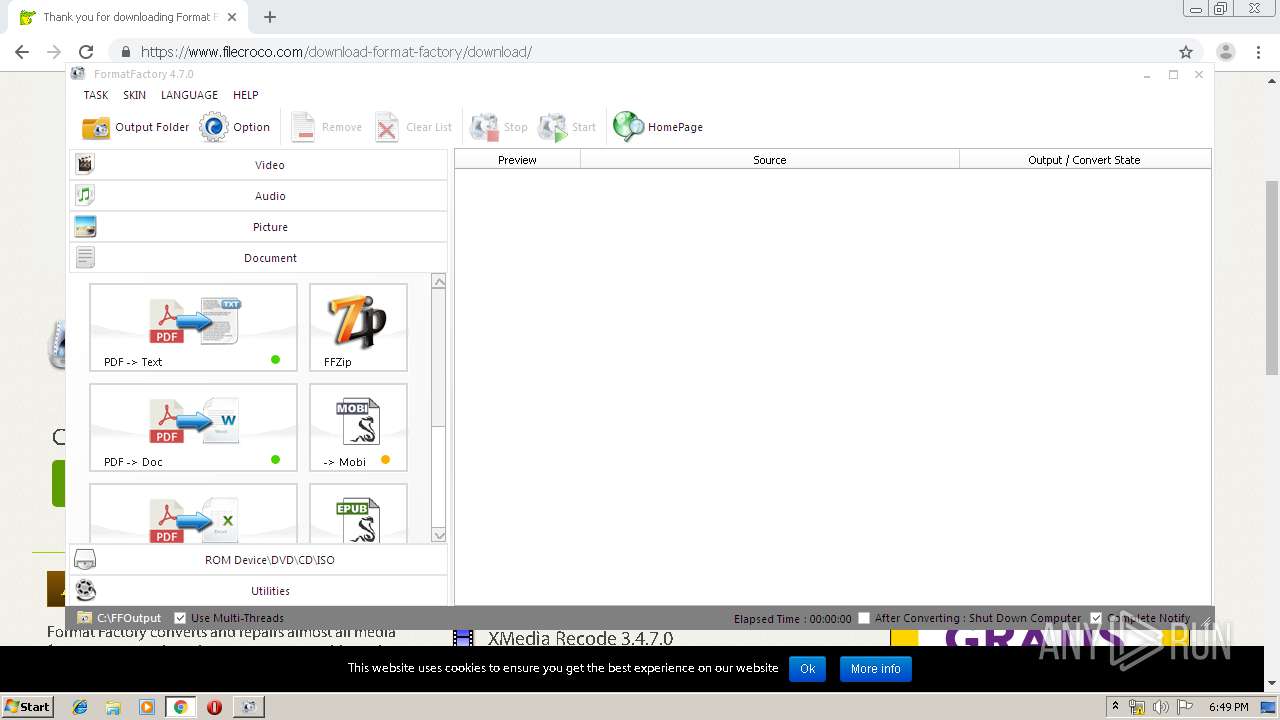Close the Format Factory download tab
1280x720 pixels.
[x=232, y=17]
